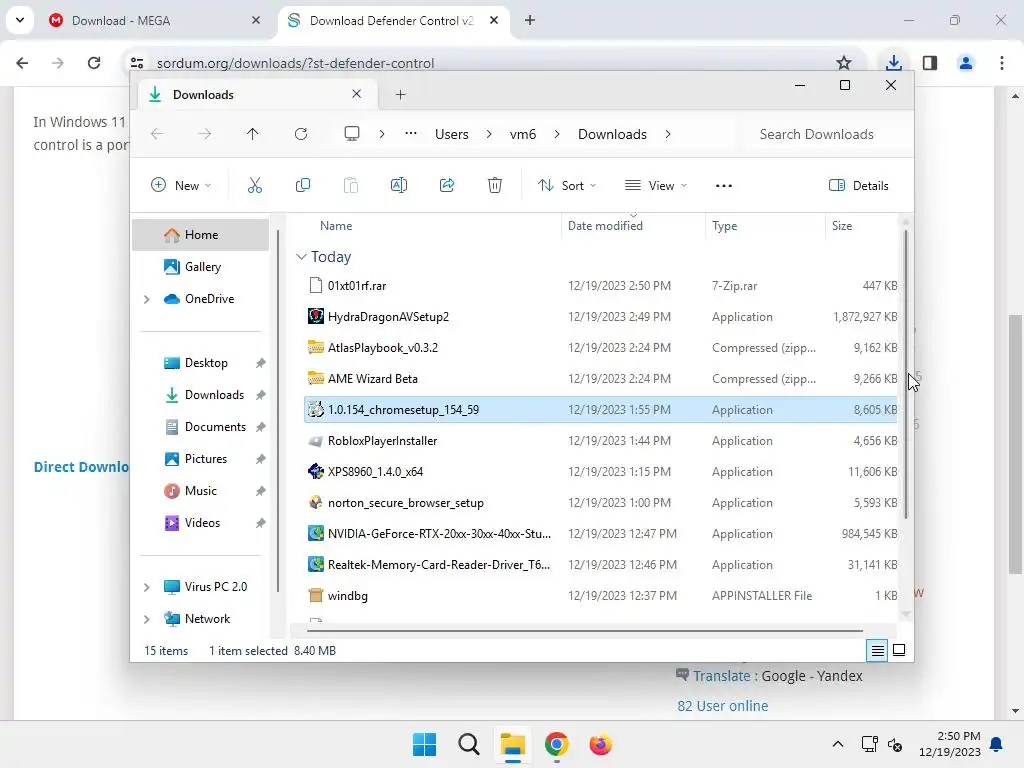
Task: Open the View dropdown menu
Action: [656, 185]
